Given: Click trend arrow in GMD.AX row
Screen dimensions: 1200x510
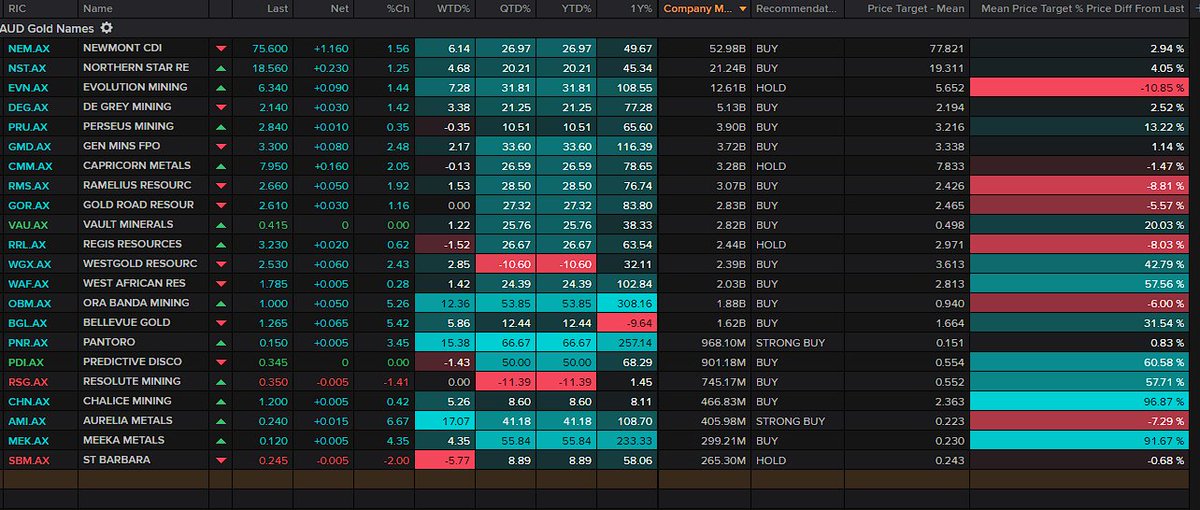Looking at the screenshot, I should 221,146.
